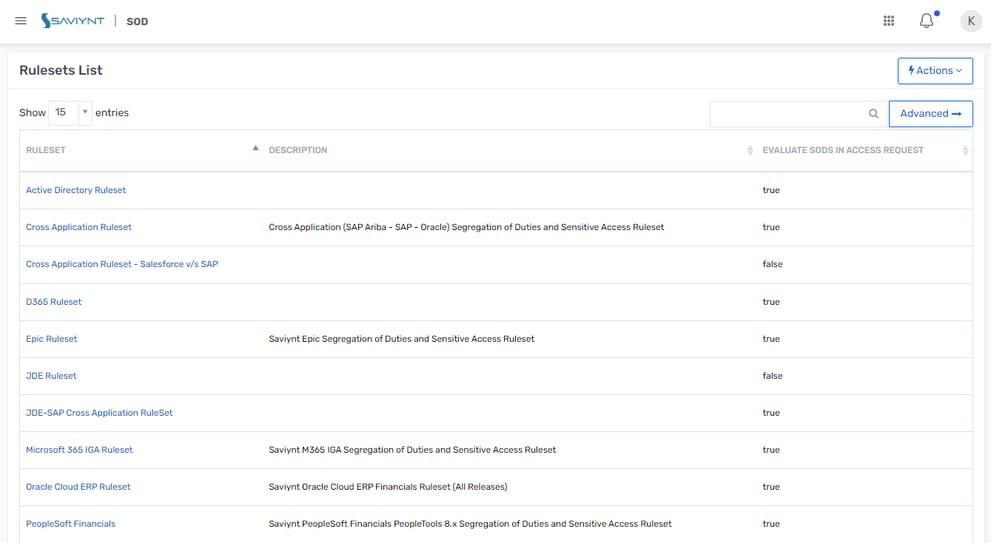991x543 pixels.
Task: Sort by the Ruleset column arrow
Action: click(x=255, y=148)
